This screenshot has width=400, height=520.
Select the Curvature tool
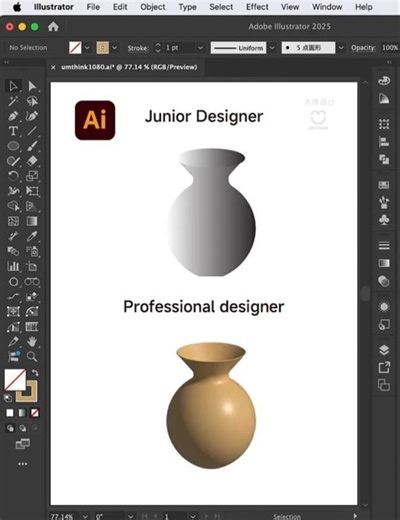tap(32, 116)
